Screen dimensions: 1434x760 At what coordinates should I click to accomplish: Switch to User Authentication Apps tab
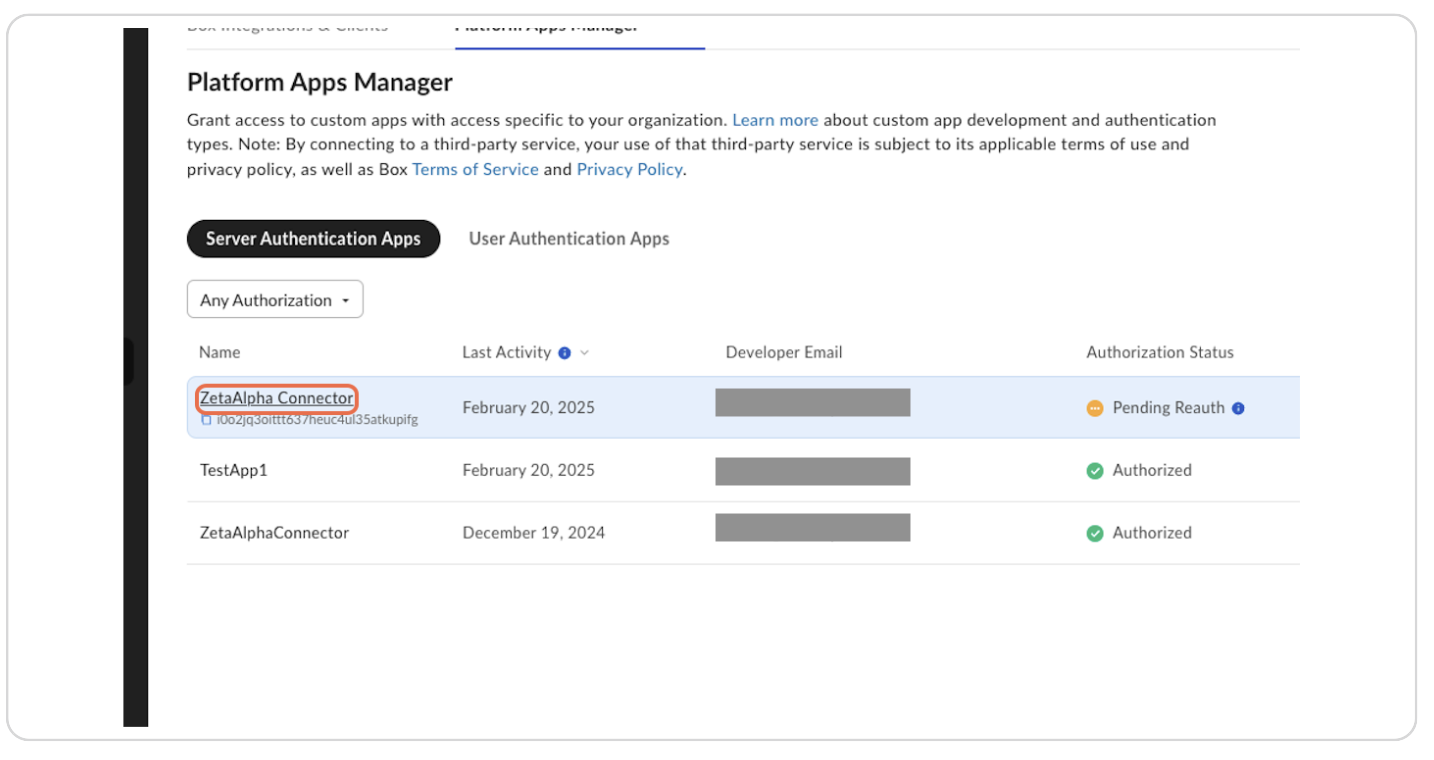point(569,239)
